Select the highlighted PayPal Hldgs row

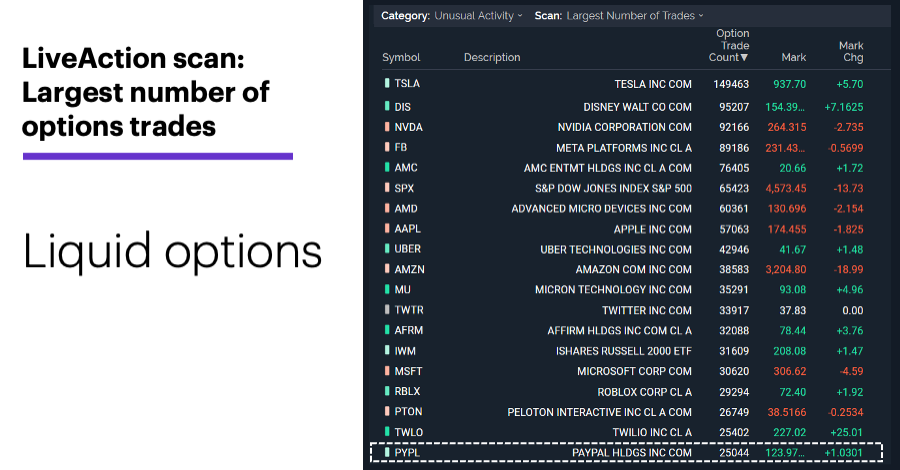pos(626,452)
